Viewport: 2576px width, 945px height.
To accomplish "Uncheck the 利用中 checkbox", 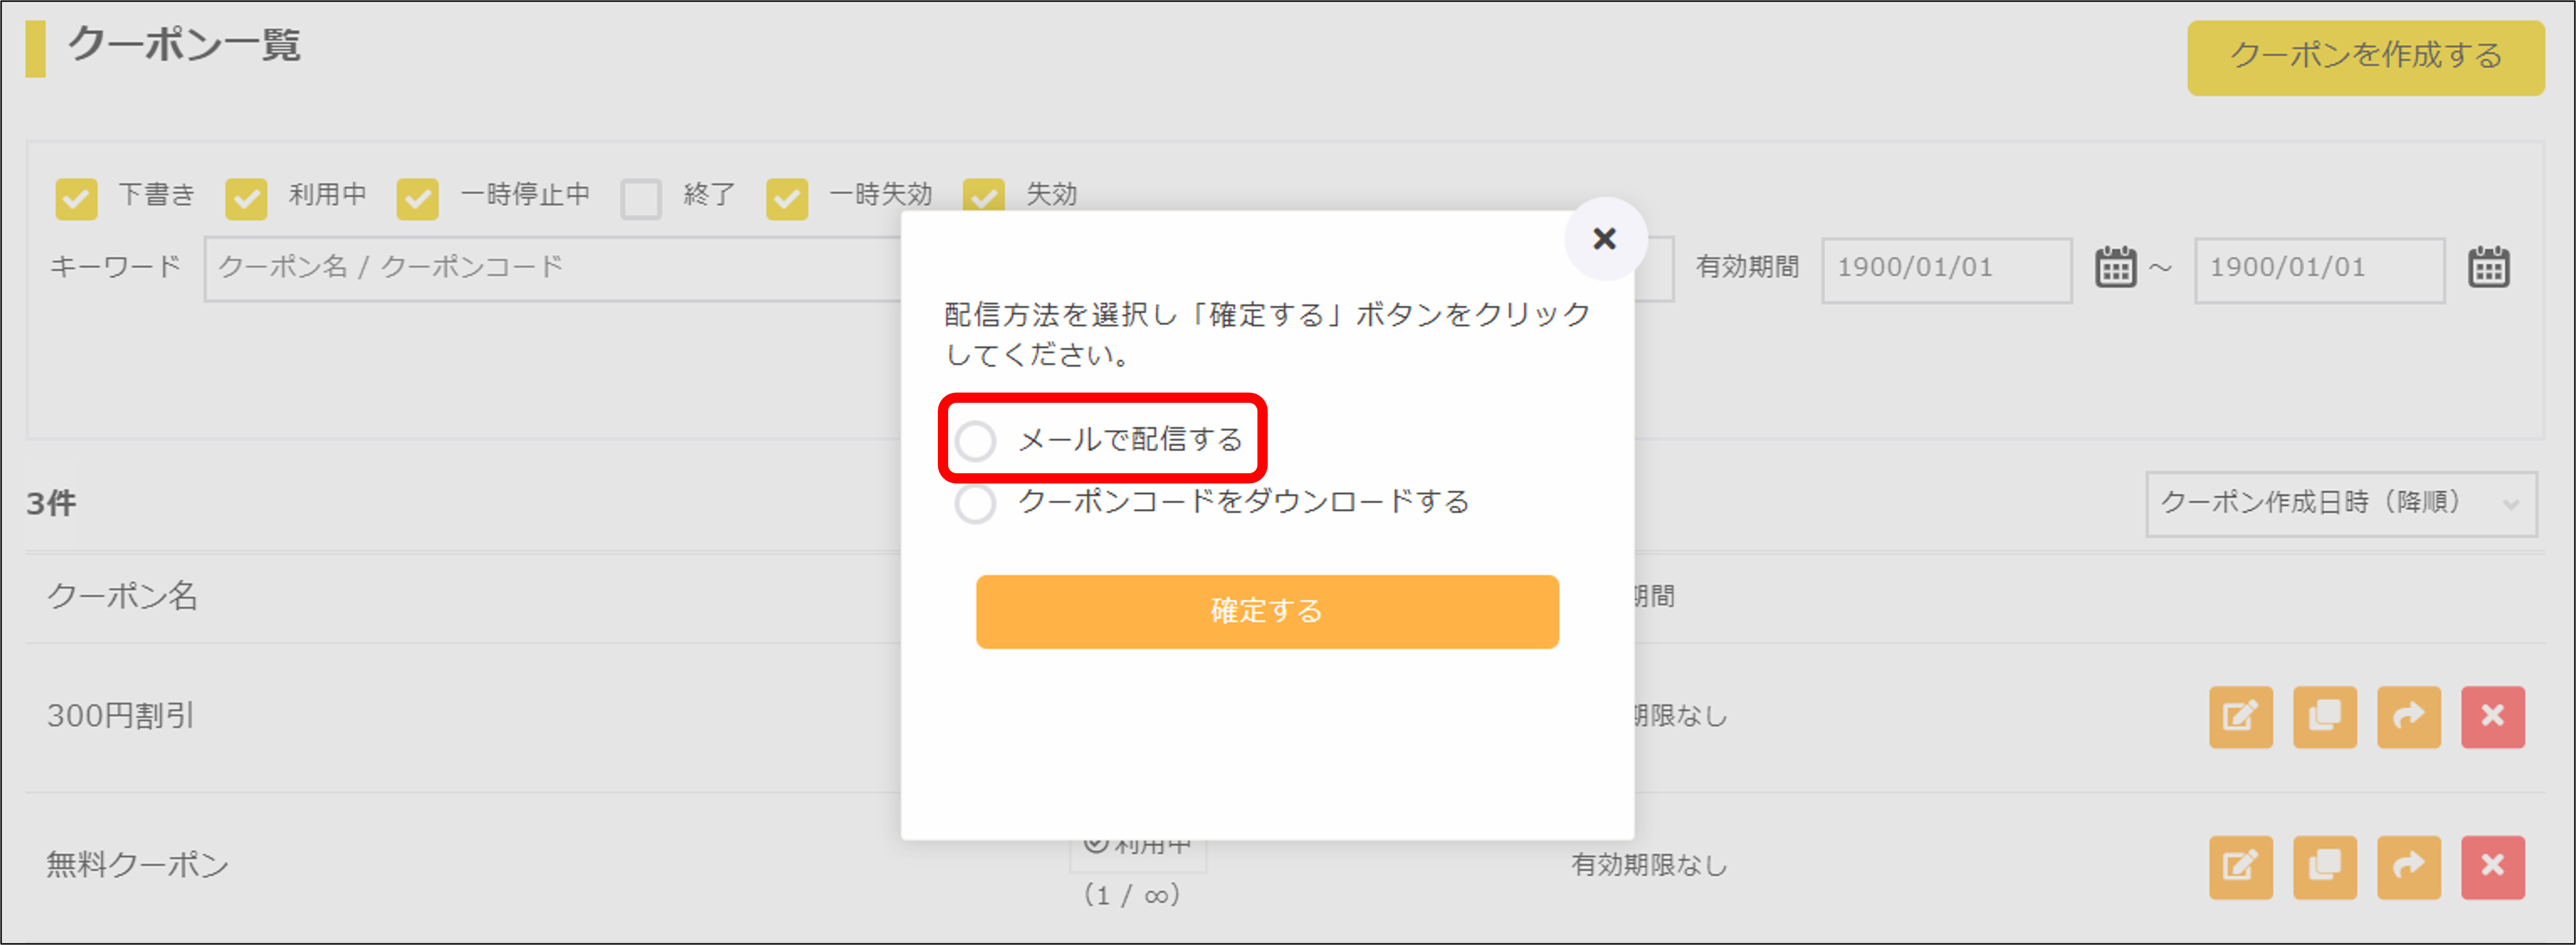I will [246, 198].
